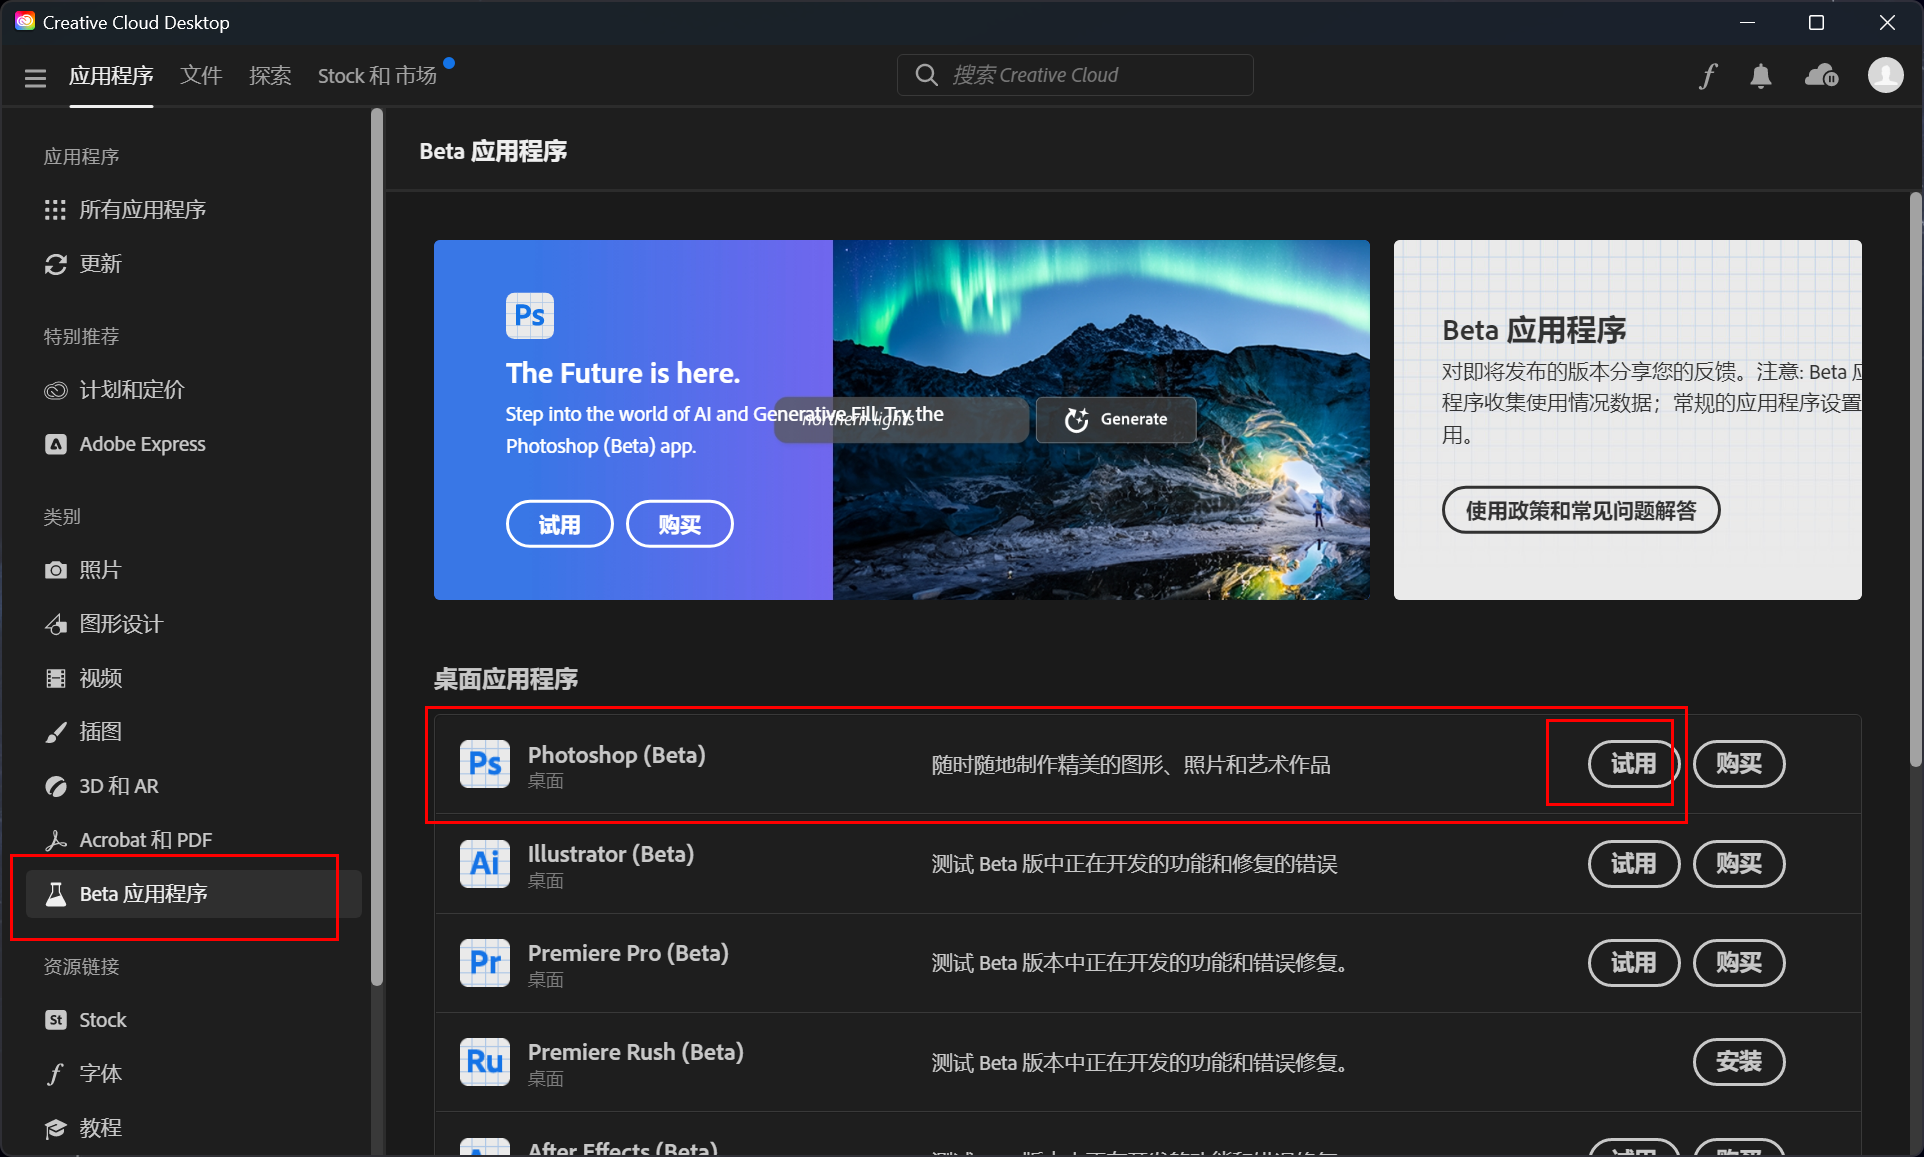This screenshot has height=1157, width=1924.
Task: Select the 插图 category
Action: tap(194, 732)
